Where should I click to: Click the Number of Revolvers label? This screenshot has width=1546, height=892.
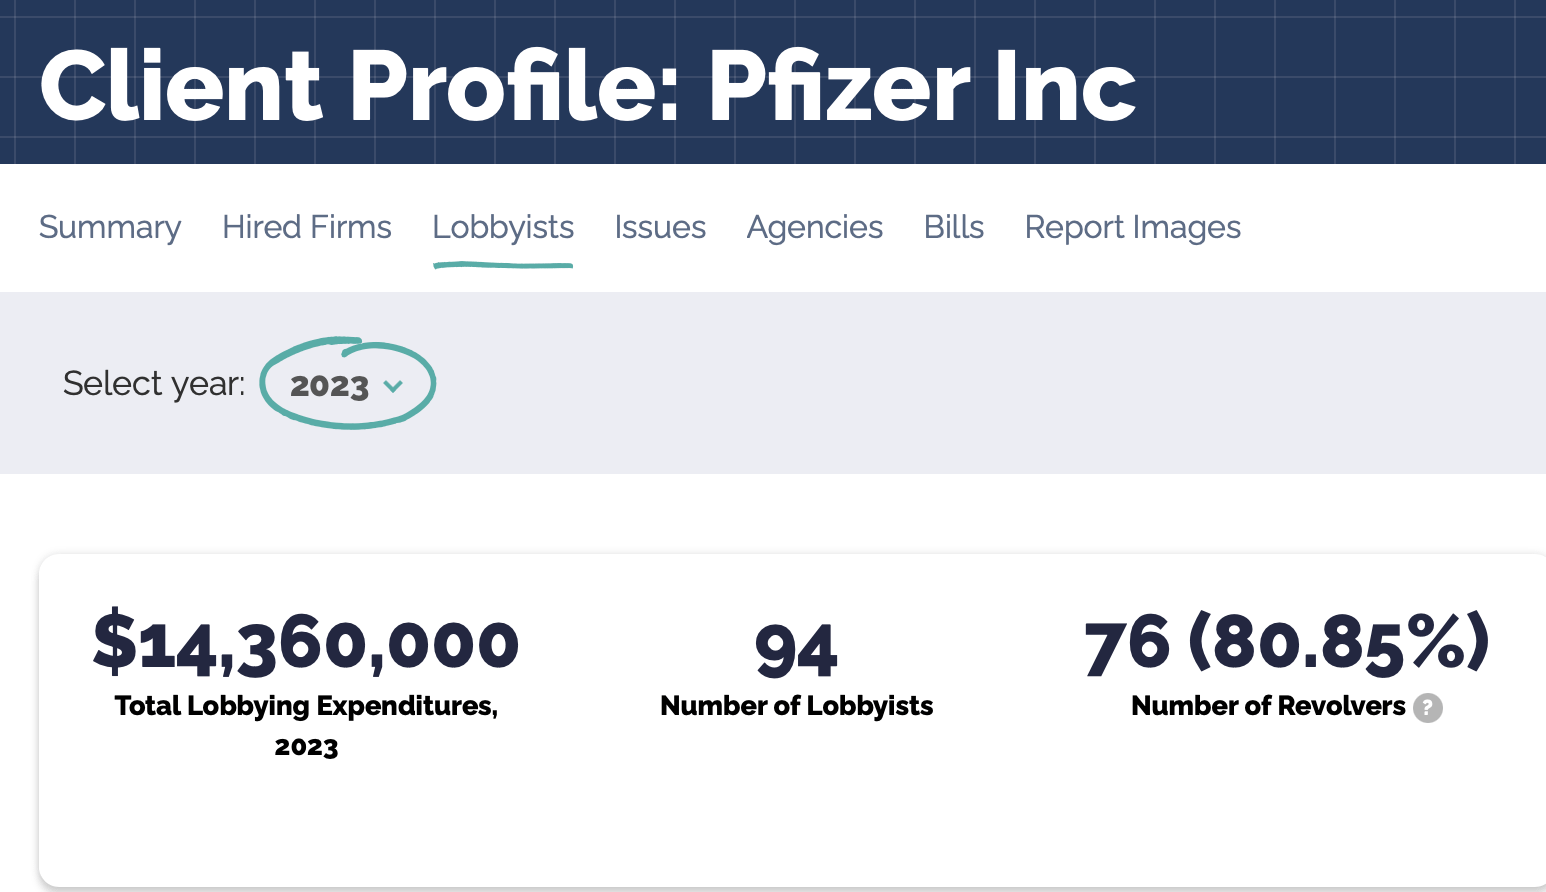[x=1268, y=706]
